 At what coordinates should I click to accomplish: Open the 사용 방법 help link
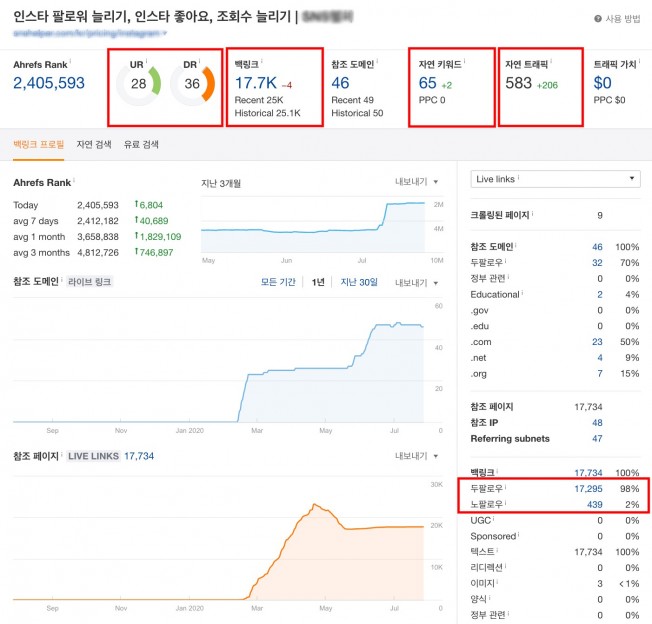(622, 19)
